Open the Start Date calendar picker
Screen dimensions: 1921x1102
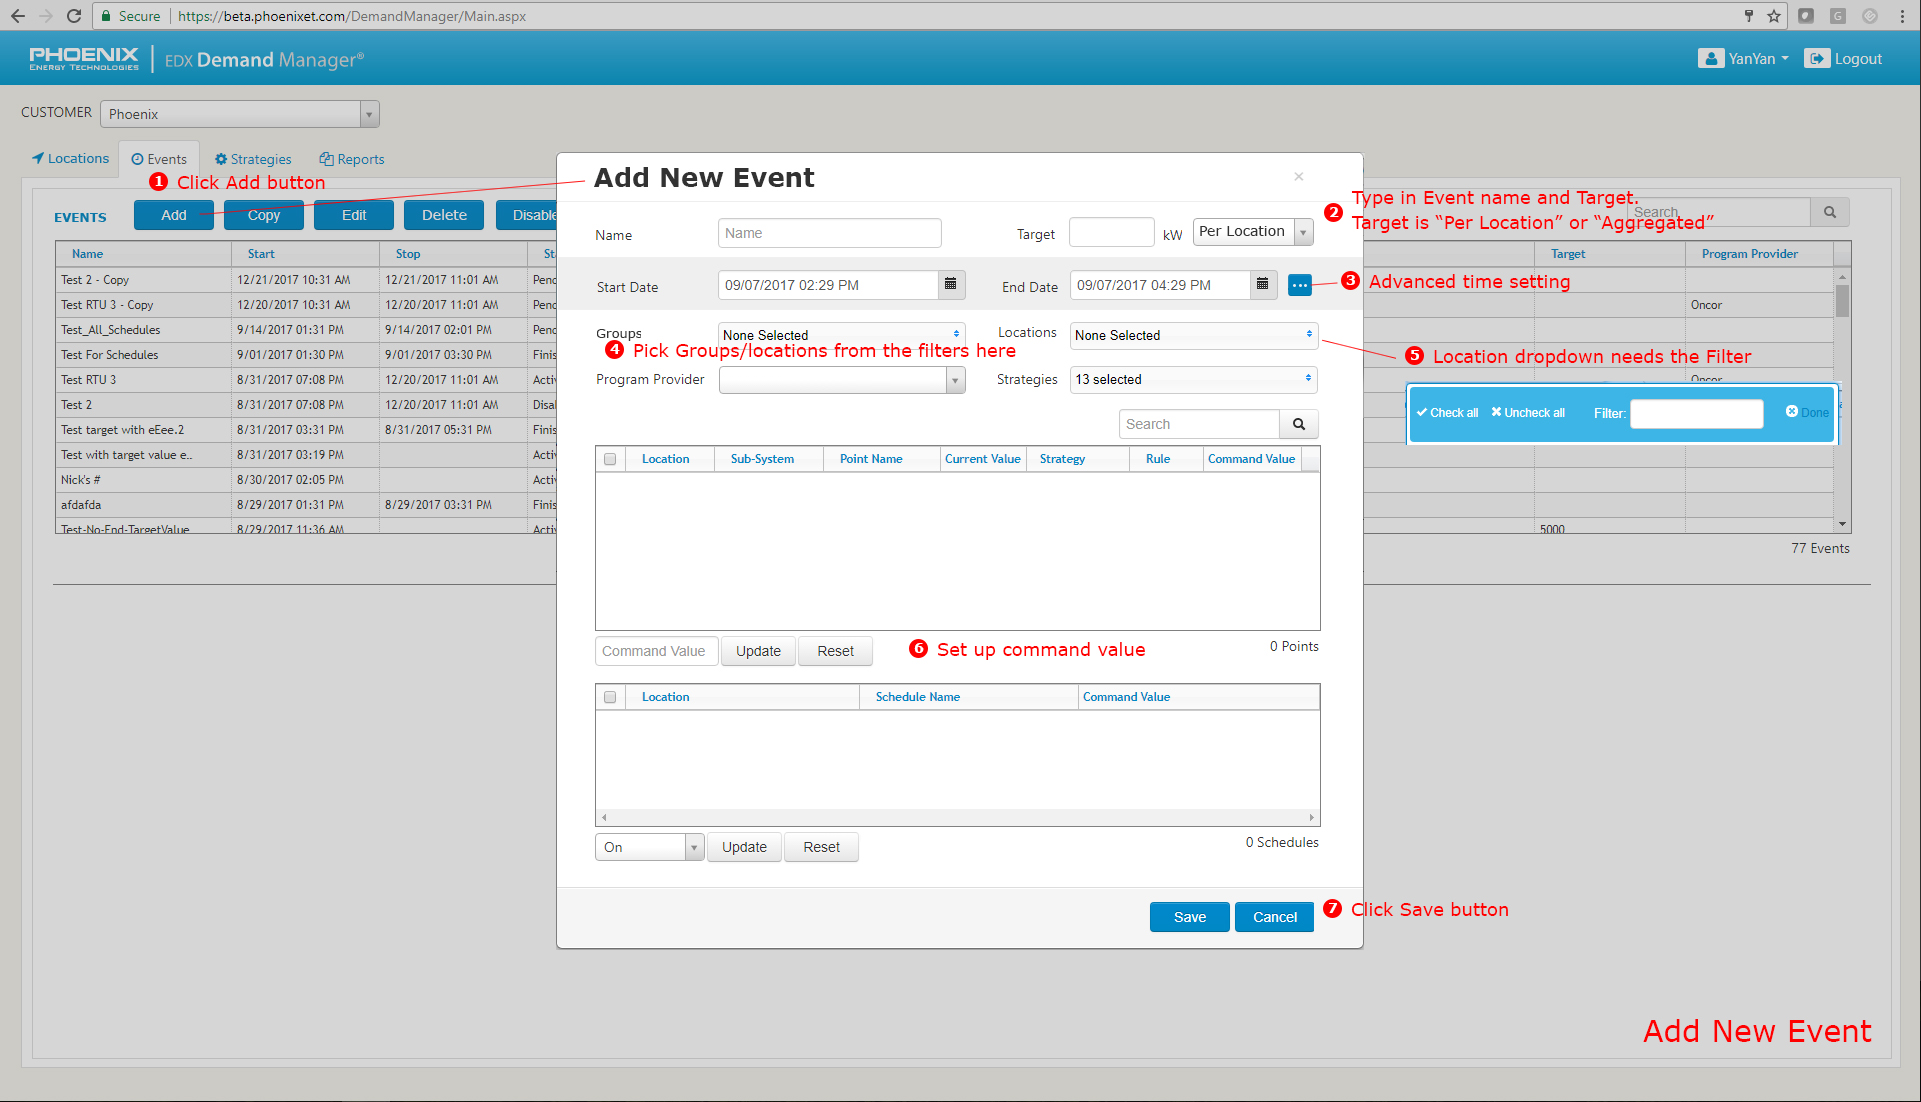coord(950,285)
